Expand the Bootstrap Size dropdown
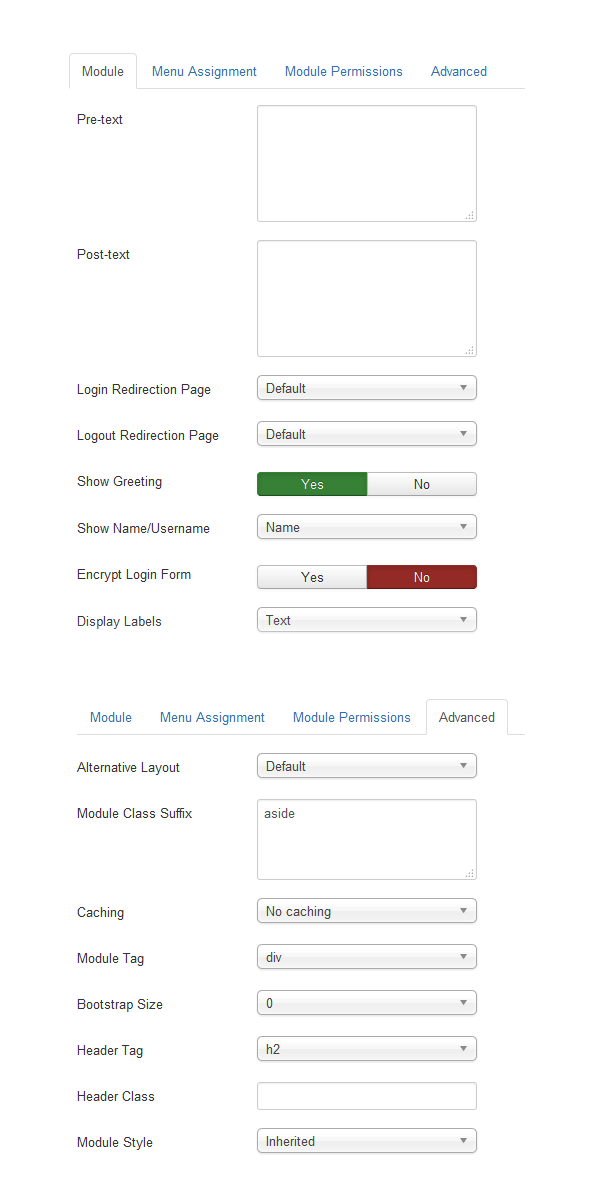Image resolution: width=590 pixels, height=1200 pixels. (367, 1003)
